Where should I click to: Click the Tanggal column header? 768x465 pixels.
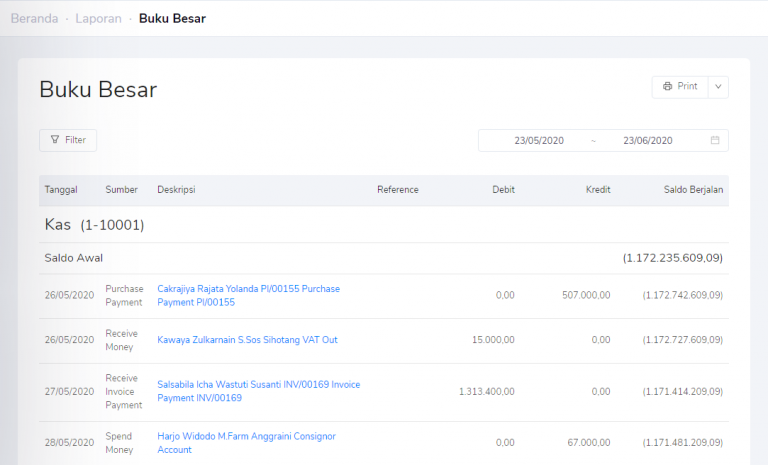coord(61,190)
